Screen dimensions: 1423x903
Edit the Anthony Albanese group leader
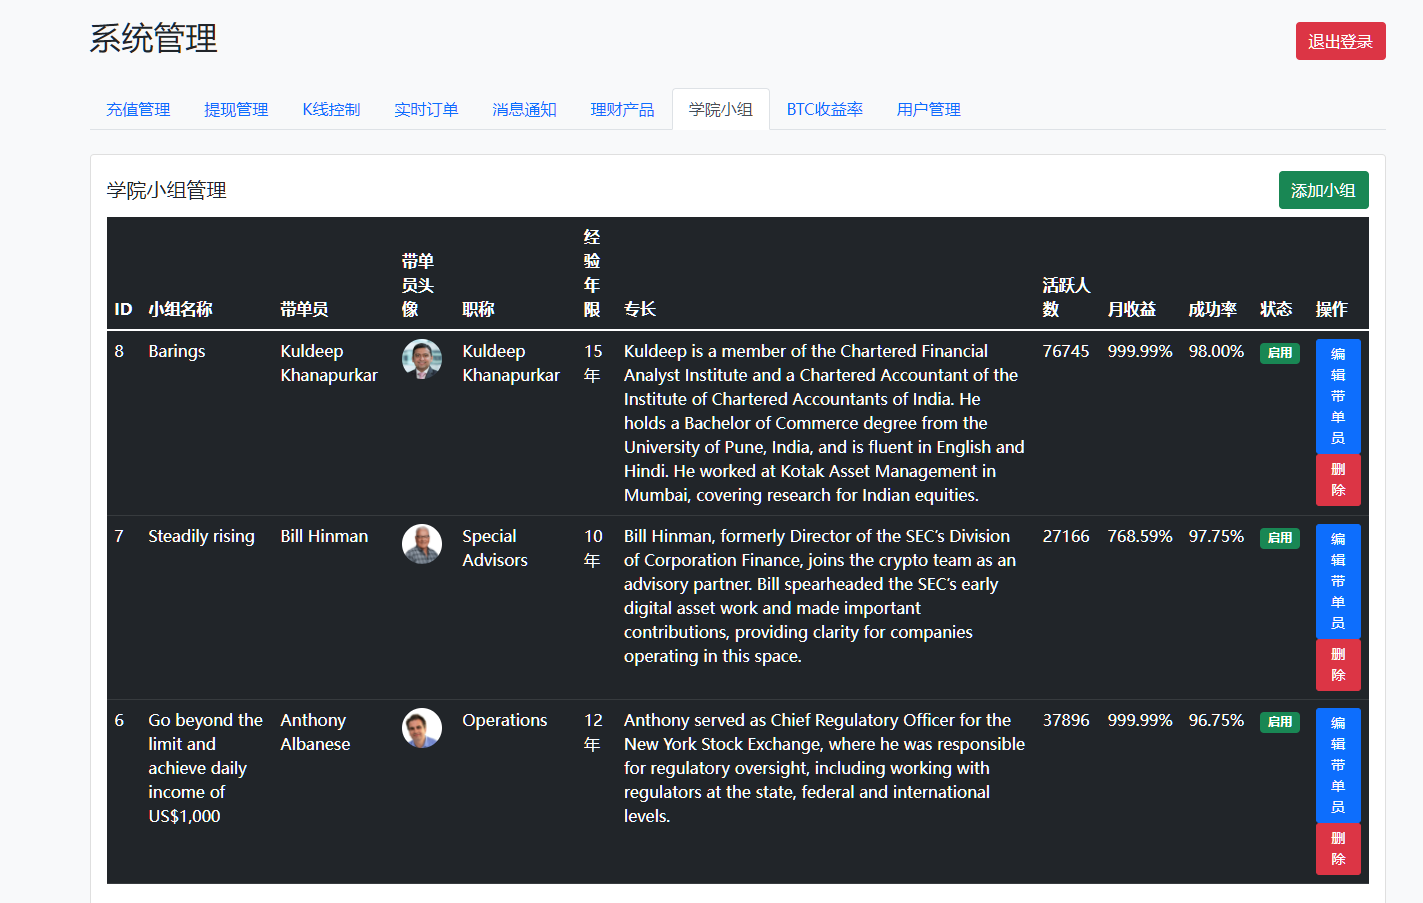(1338, 765)
